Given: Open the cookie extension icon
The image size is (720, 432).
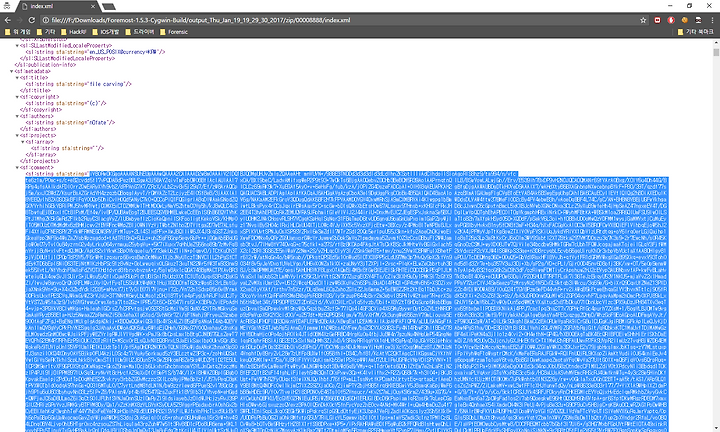Looking at the screenshot, I should pos(685,20).
